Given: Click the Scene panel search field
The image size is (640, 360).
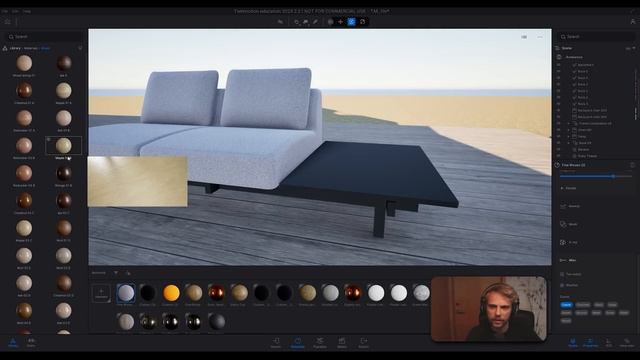Looking at the screenshot, I should pyautogui.click(x=596, y=37).
